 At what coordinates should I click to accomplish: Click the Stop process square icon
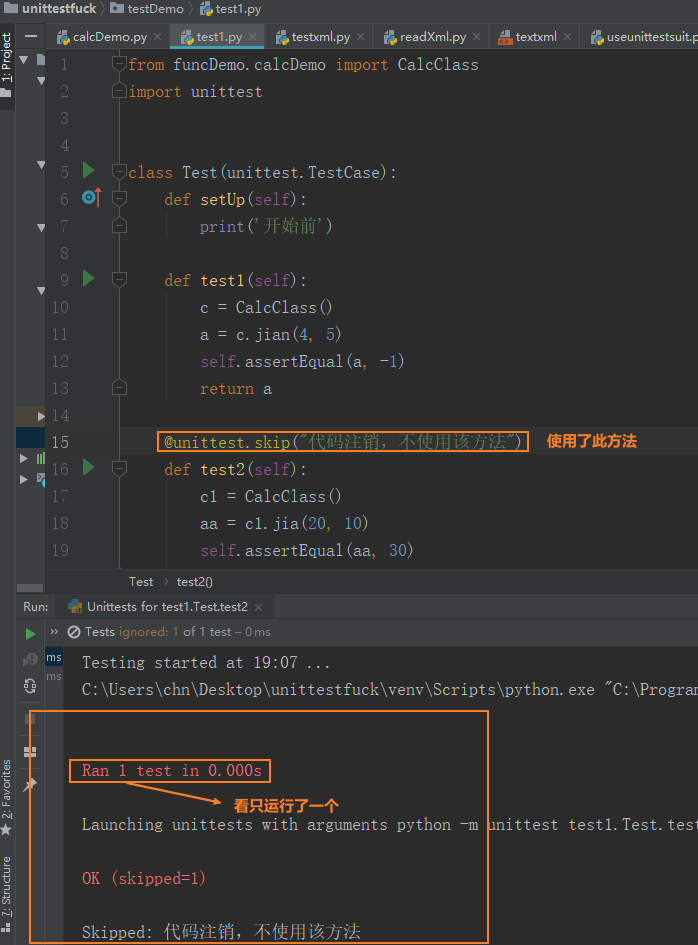pyautogui.click(x=30, y=718)
